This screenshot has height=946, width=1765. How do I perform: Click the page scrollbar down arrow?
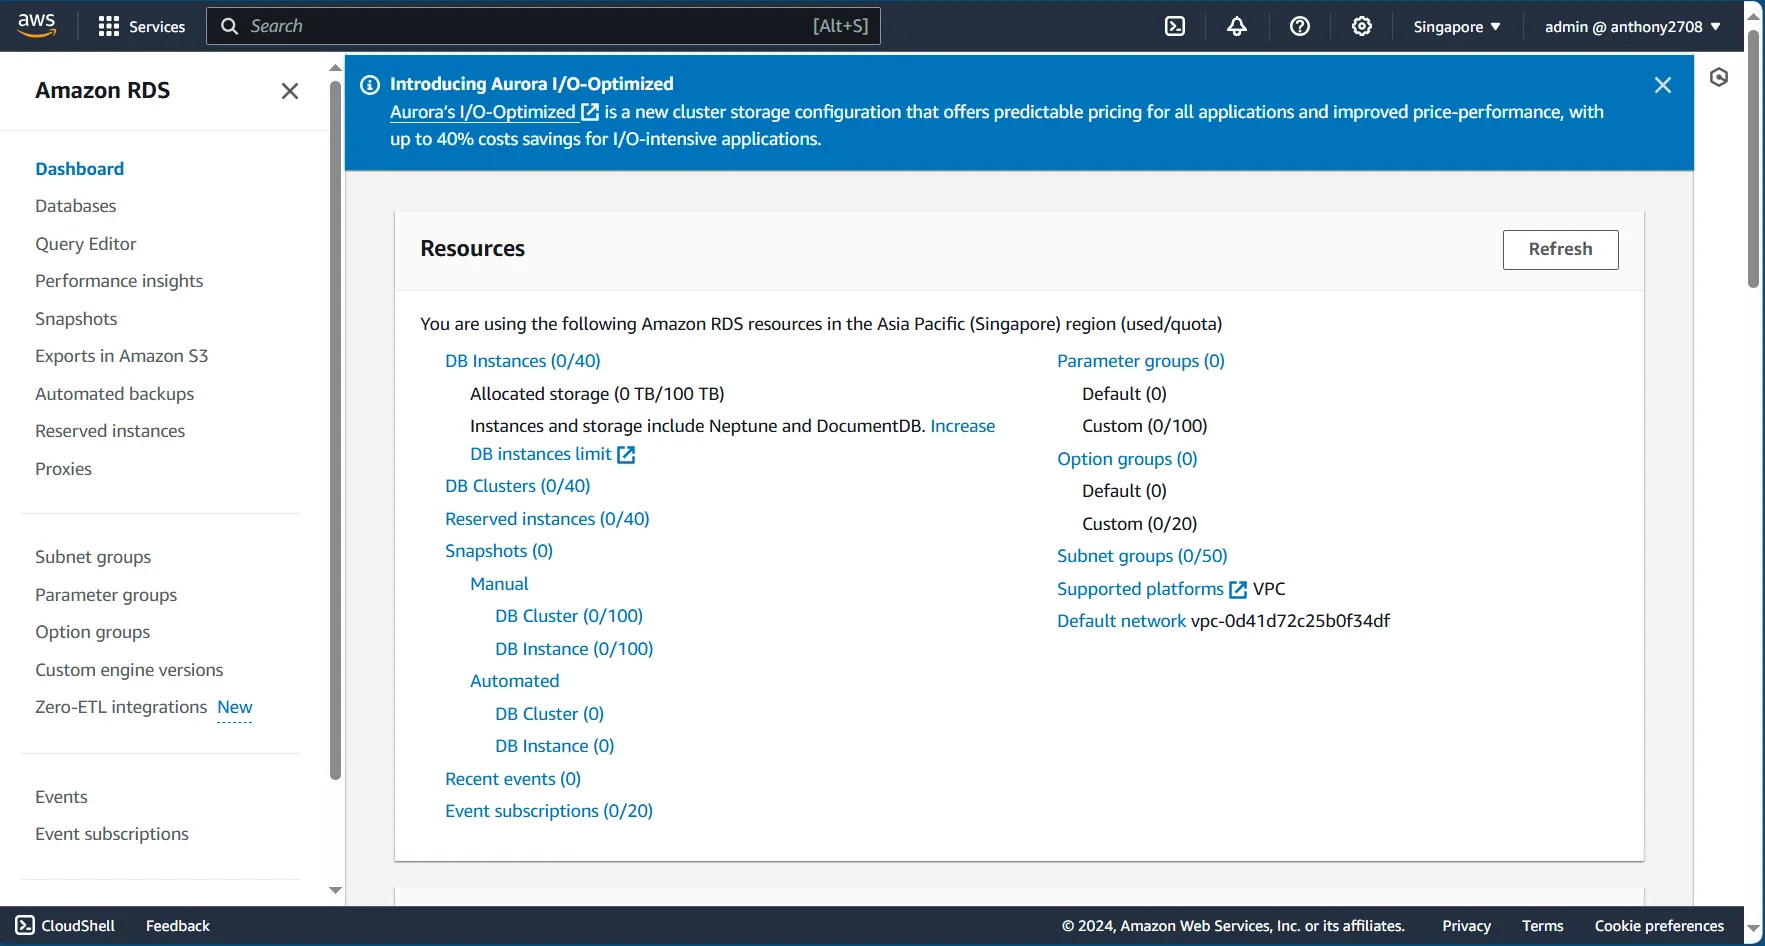[x=1753, y=929]
